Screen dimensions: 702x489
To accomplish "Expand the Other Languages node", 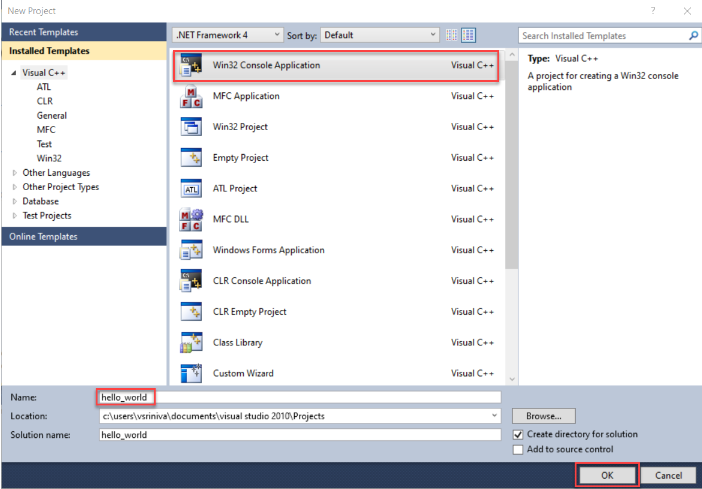I will [15, 173].
